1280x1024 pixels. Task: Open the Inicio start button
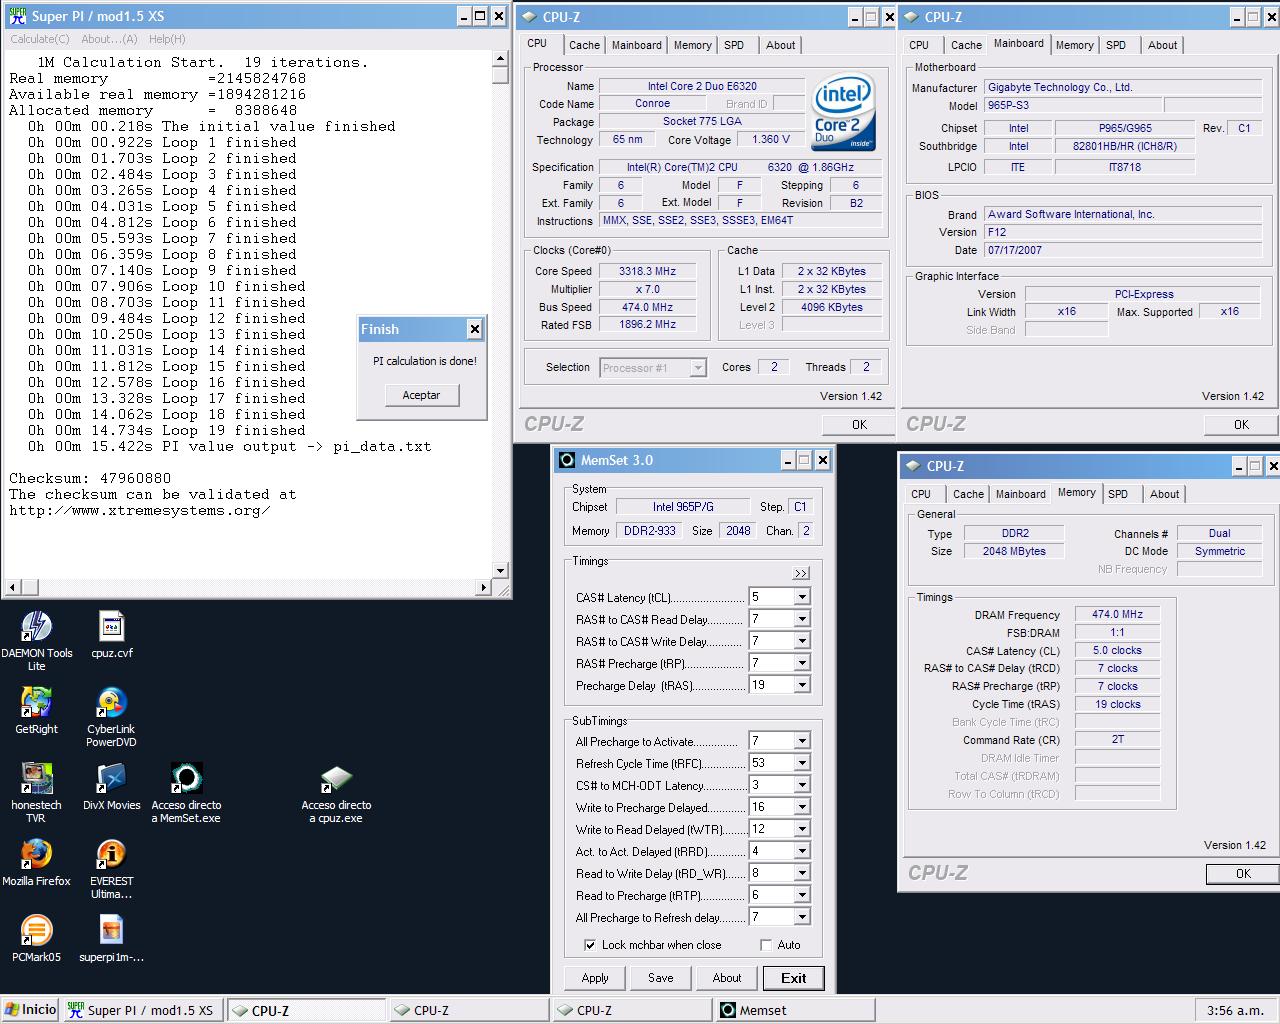31,1010
